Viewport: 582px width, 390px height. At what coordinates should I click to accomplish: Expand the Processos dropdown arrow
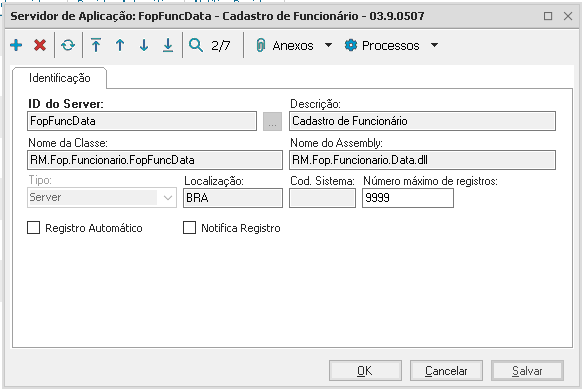coord(434,45)
